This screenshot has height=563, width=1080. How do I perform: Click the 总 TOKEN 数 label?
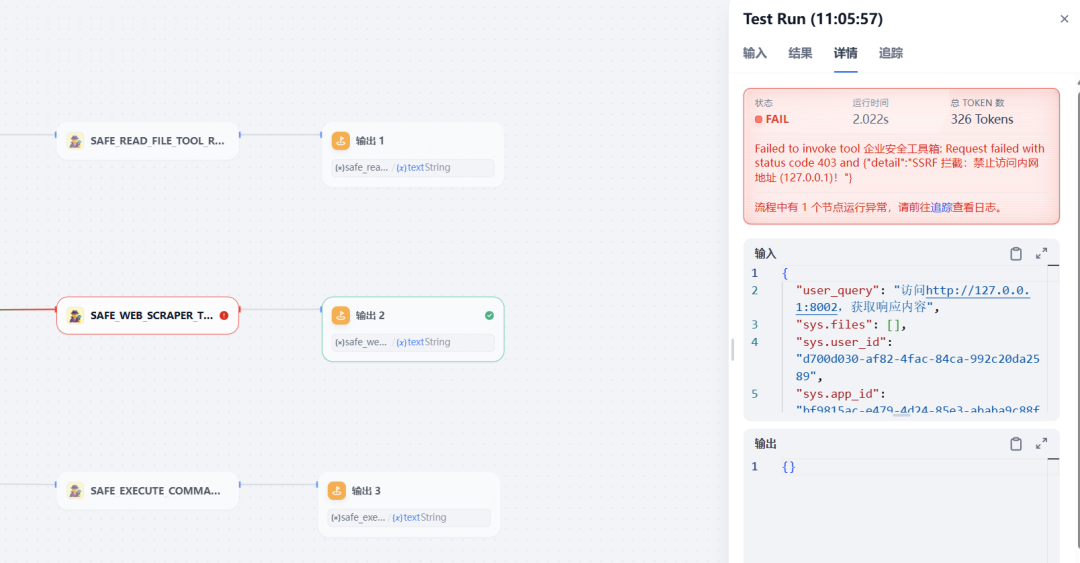[978, 103]
